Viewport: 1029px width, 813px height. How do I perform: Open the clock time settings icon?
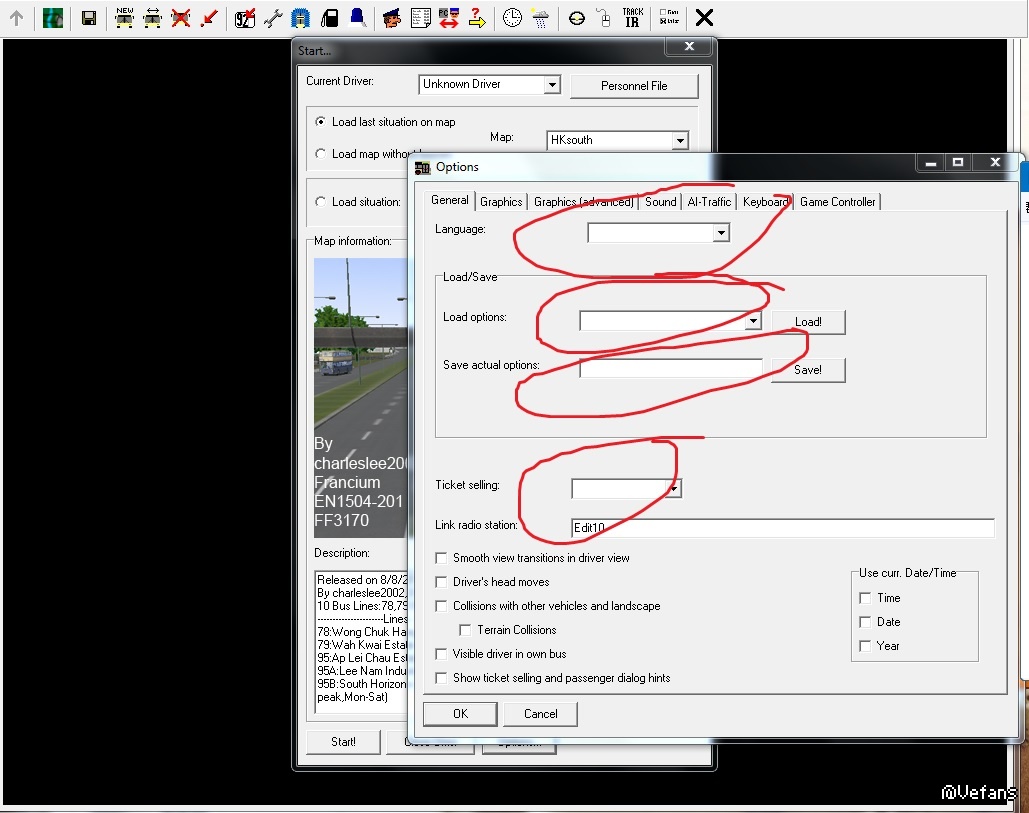[512, 18]
